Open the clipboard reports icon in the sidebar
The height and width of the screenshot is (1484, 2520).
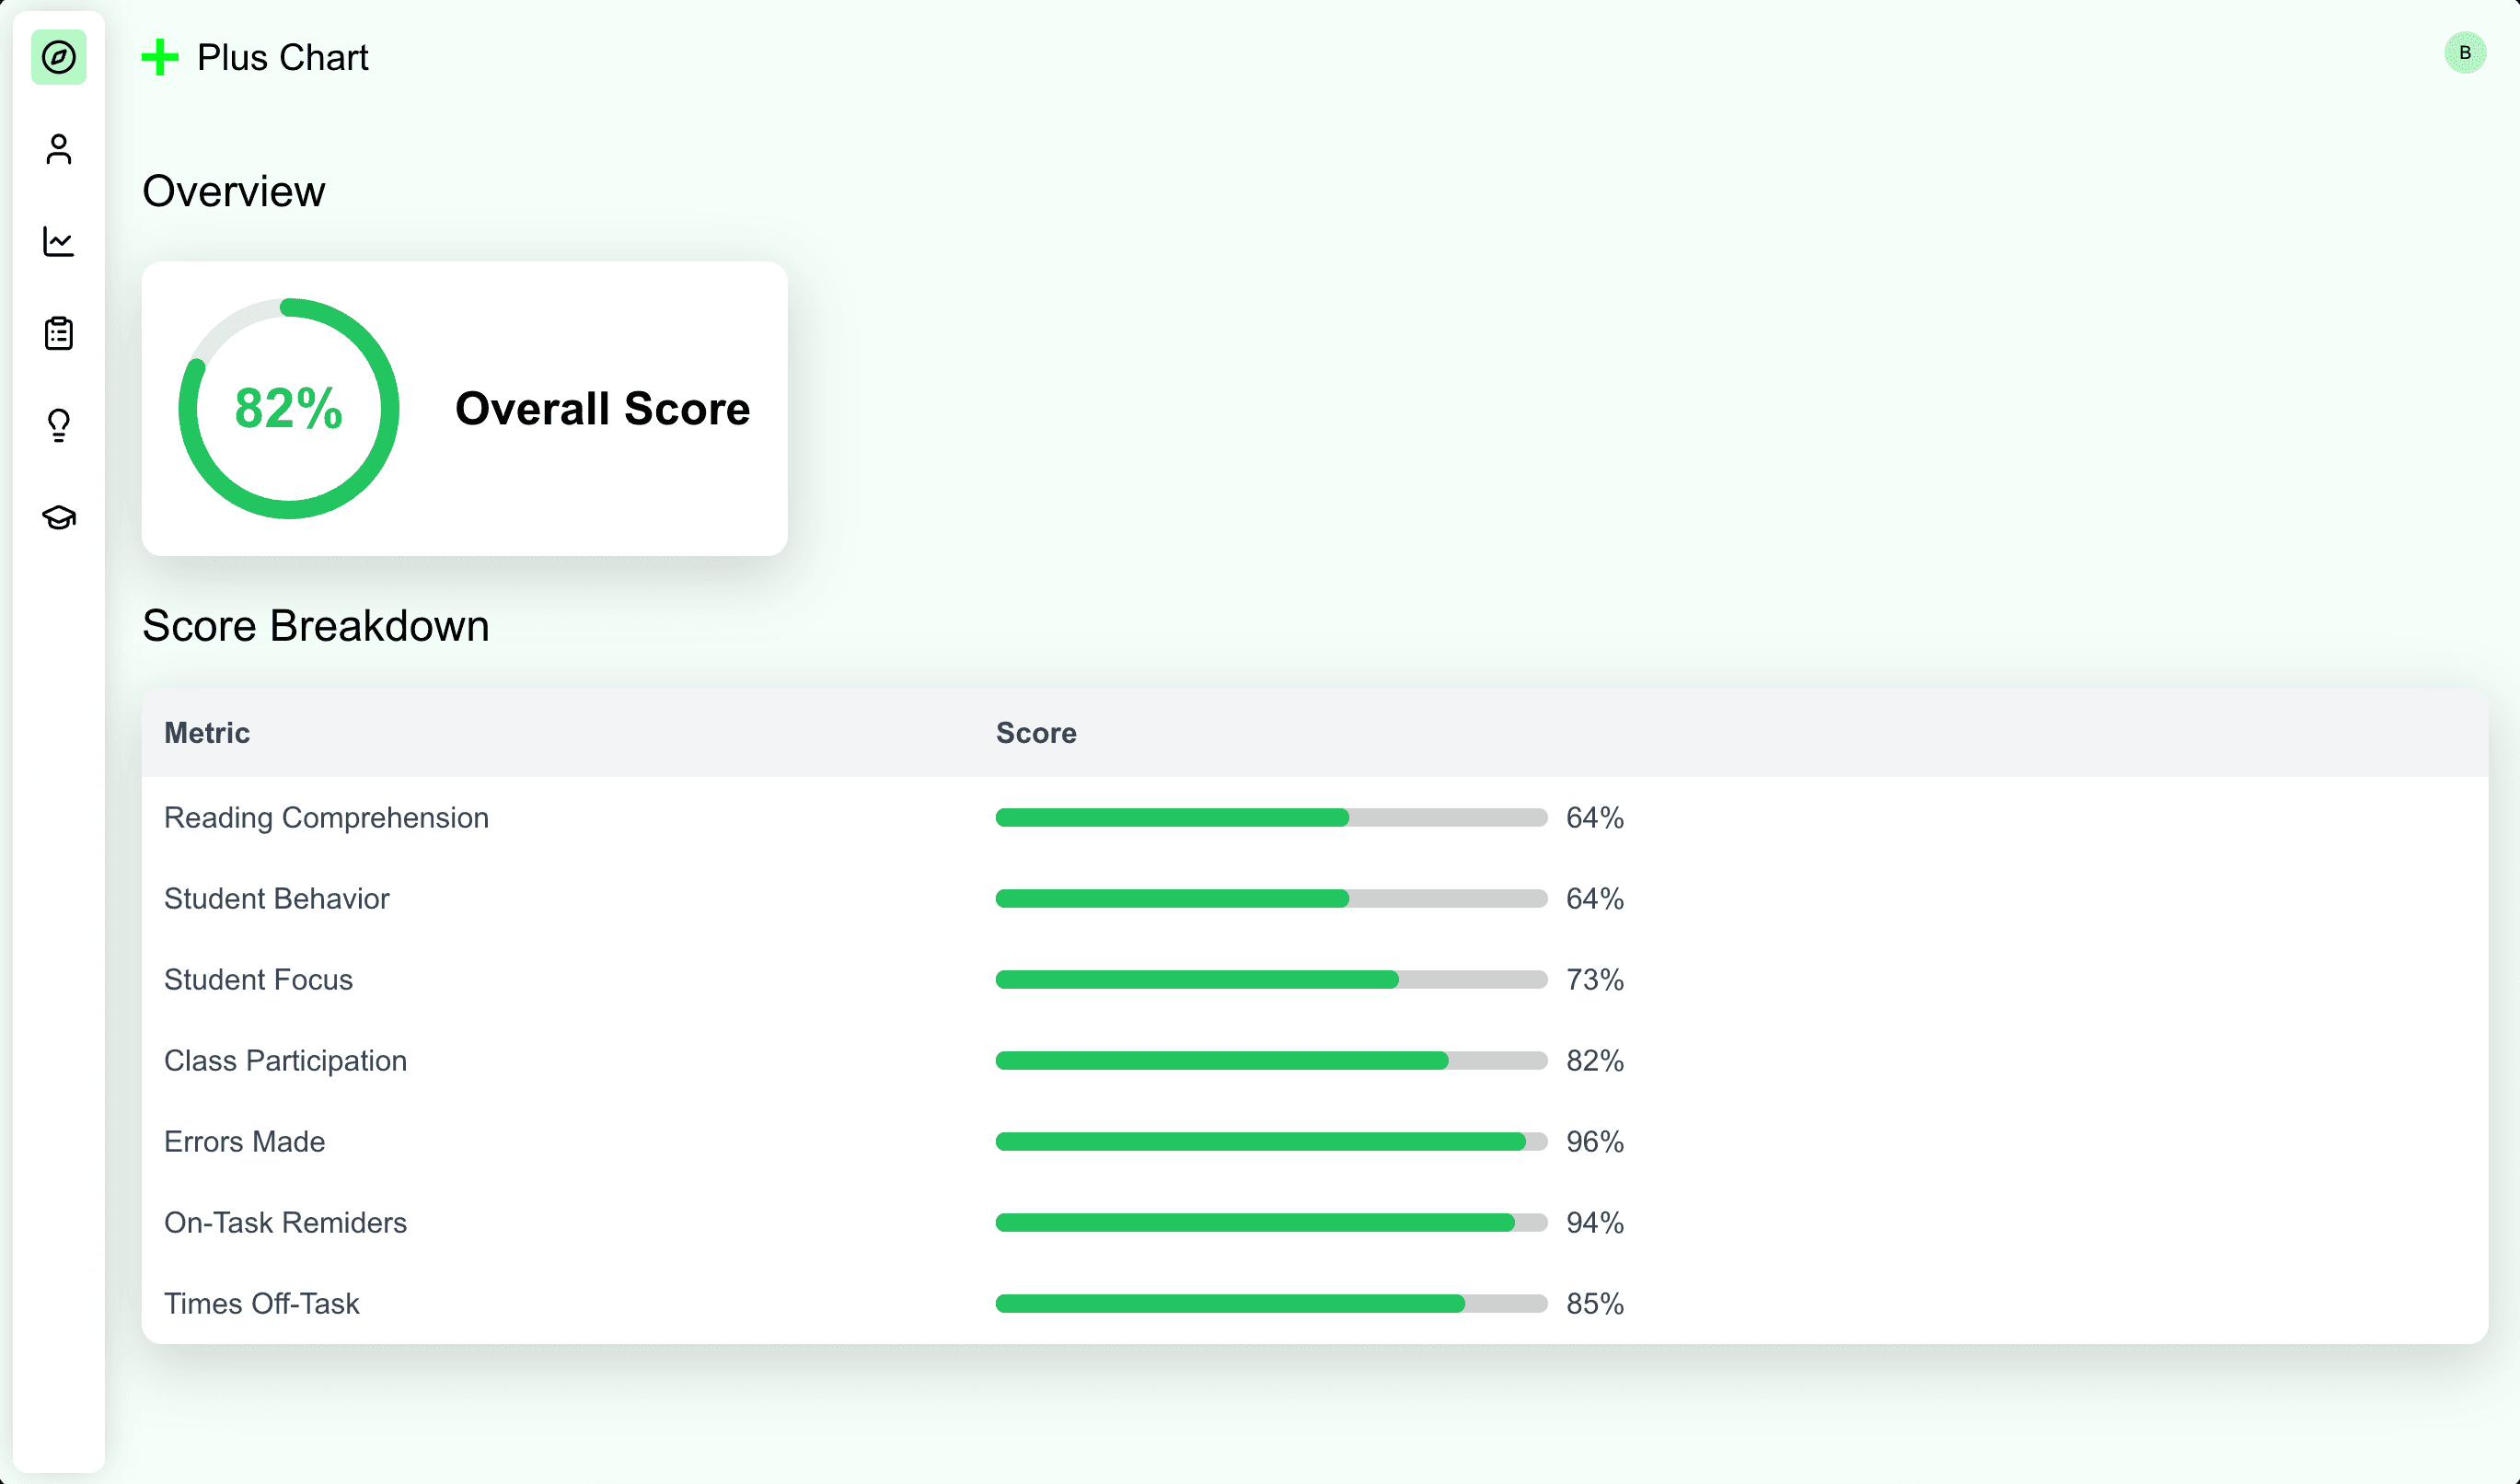[58, 332]
